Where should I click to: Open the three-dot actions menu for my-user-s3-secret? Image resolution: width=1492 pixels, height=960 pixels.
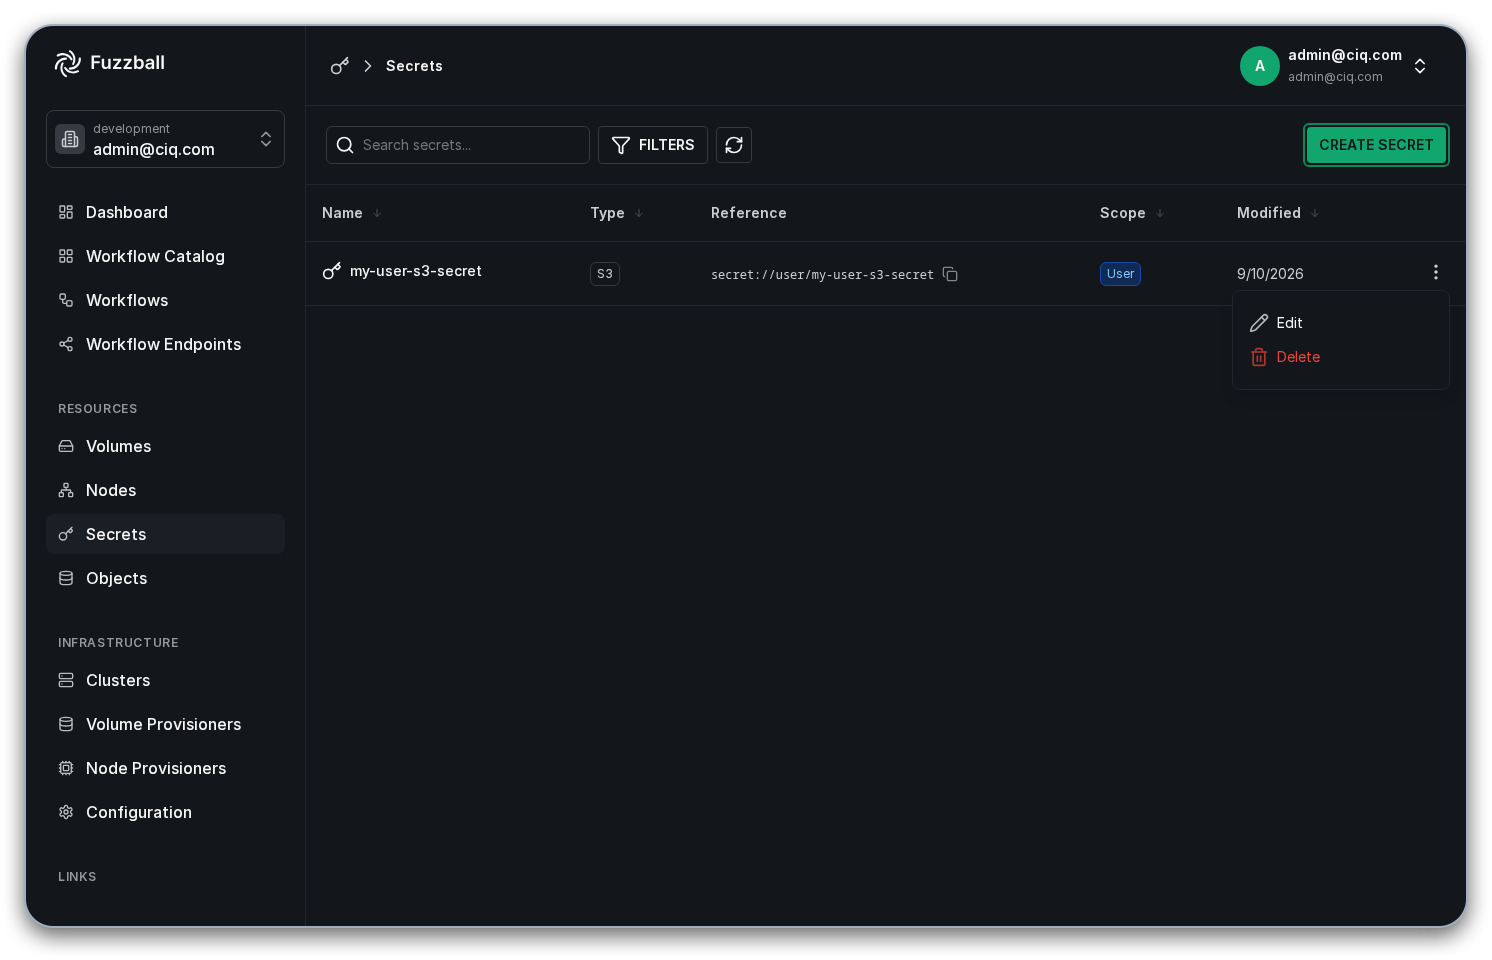point(1436,272)
